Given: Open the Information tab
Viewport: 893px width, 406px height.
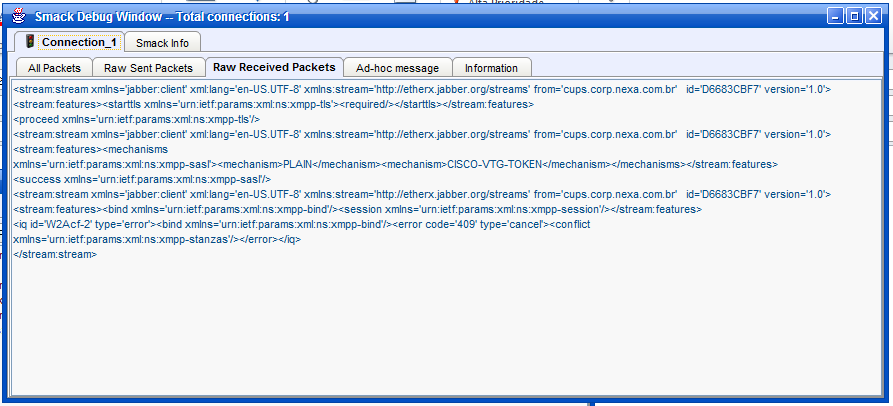Looking at the screenshot, I should (491, 68).
